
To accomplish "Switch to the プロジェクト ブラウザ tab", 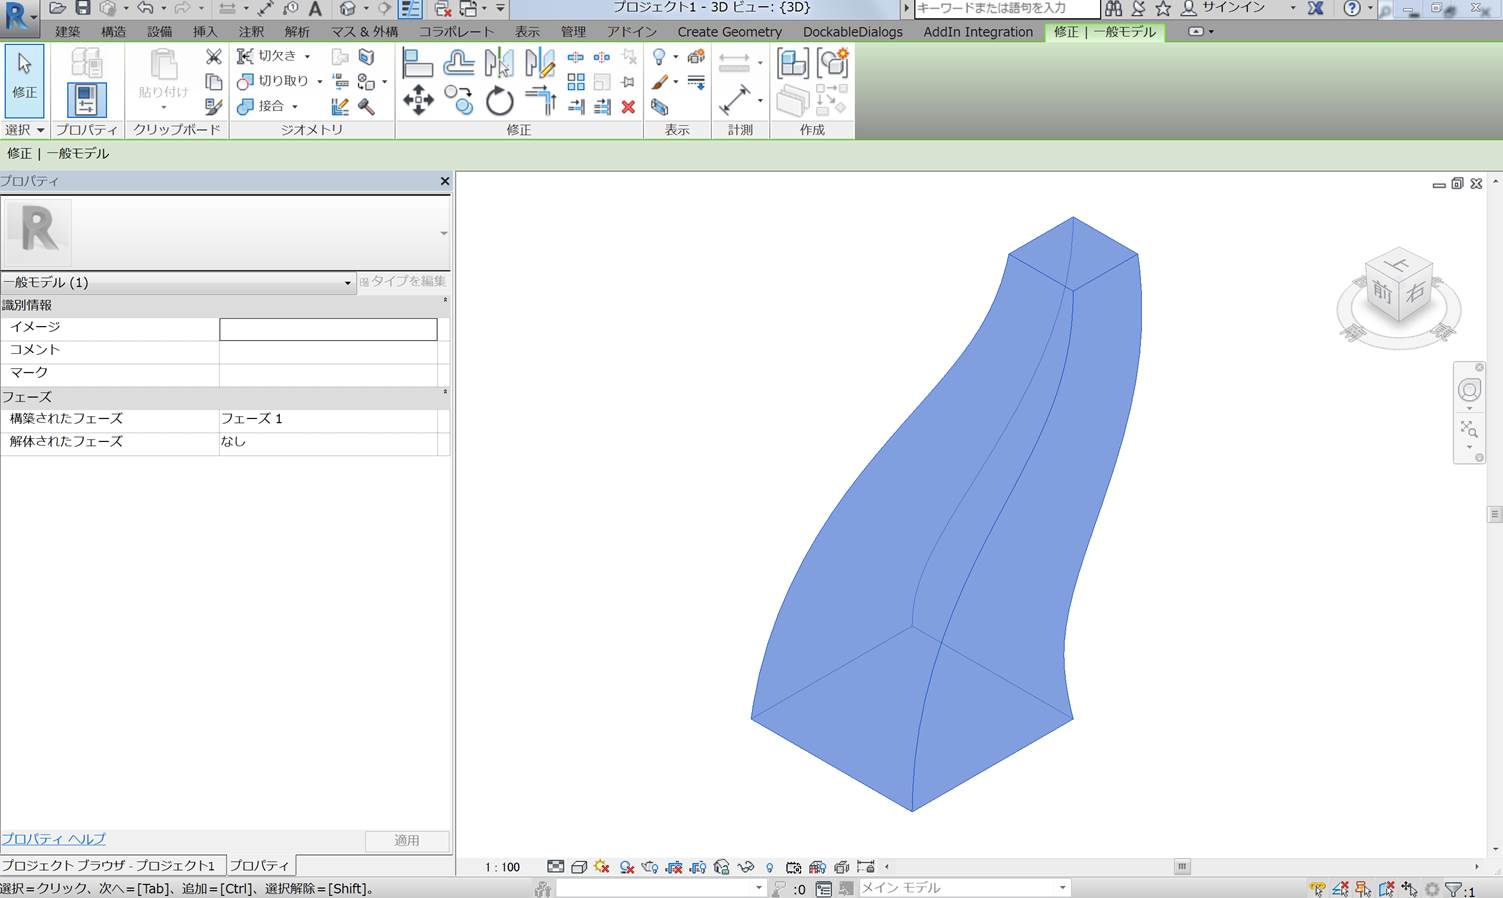I will (x=109, y=865).
